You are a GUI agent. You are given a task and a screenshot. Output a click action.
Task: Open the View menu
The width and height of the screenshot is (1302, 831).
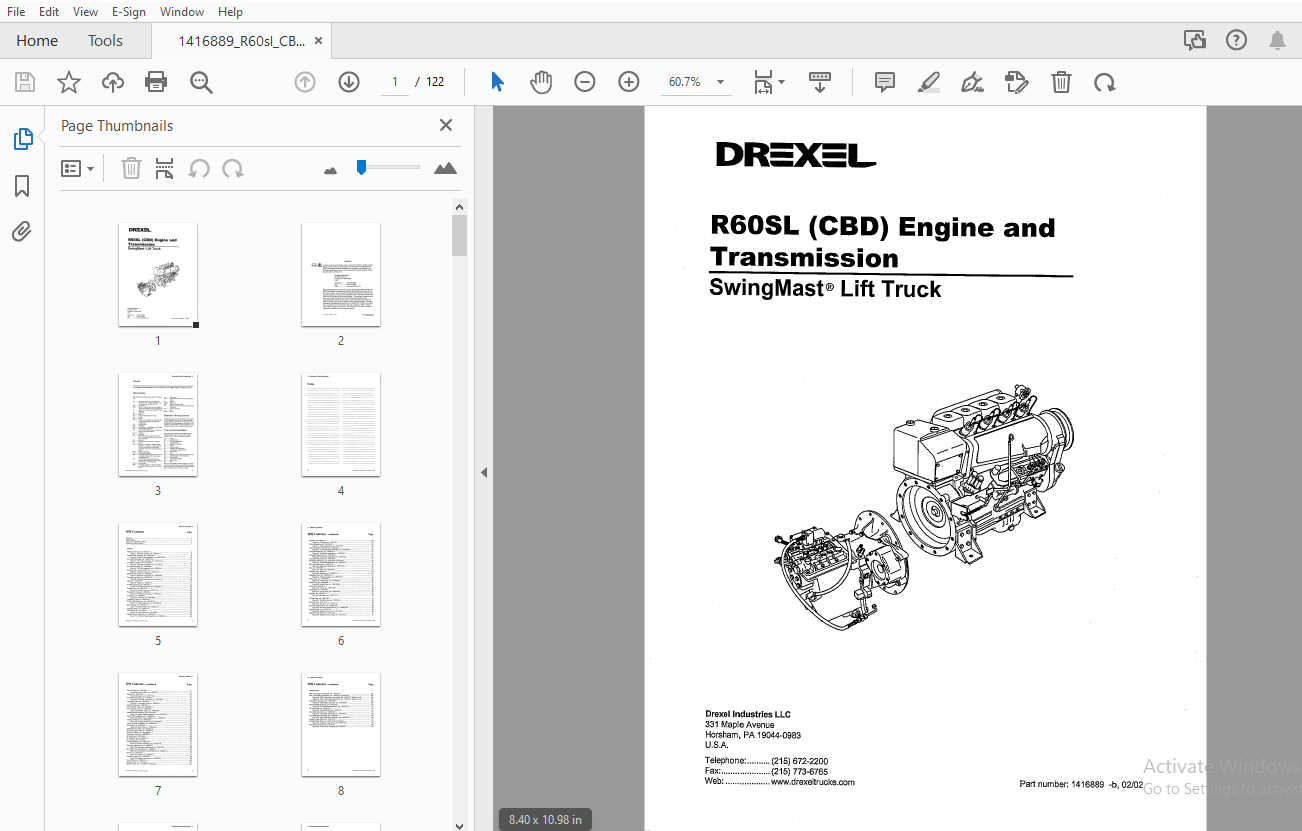pos(86,12)
